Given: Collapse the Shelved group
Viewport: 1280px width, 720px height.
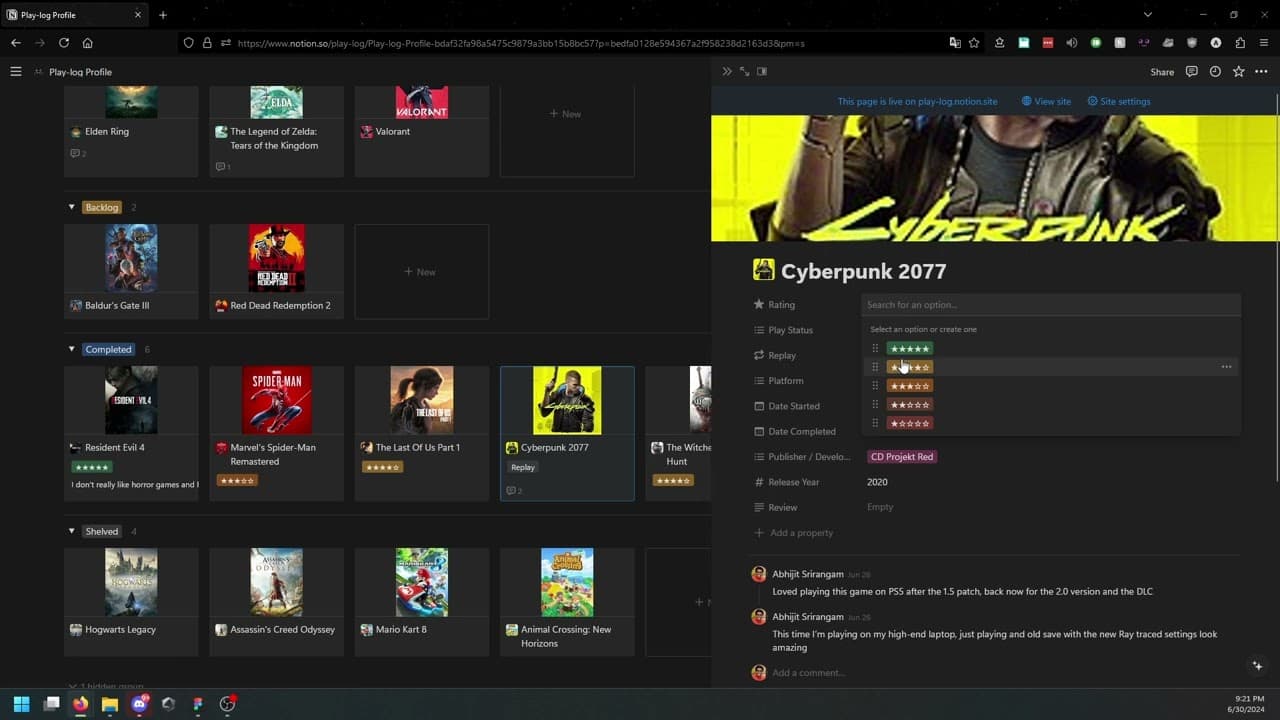Looking at the screenshot, I should click(72, 531).
